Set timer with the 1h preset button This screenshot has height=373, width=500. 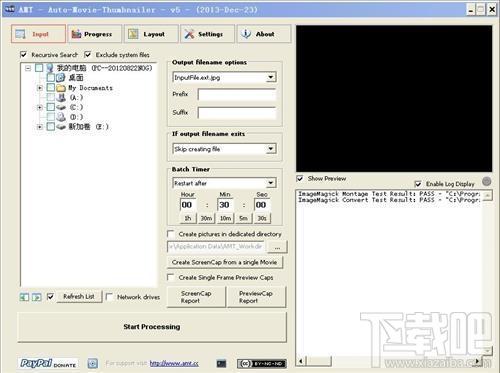click(x=188, y=218)
